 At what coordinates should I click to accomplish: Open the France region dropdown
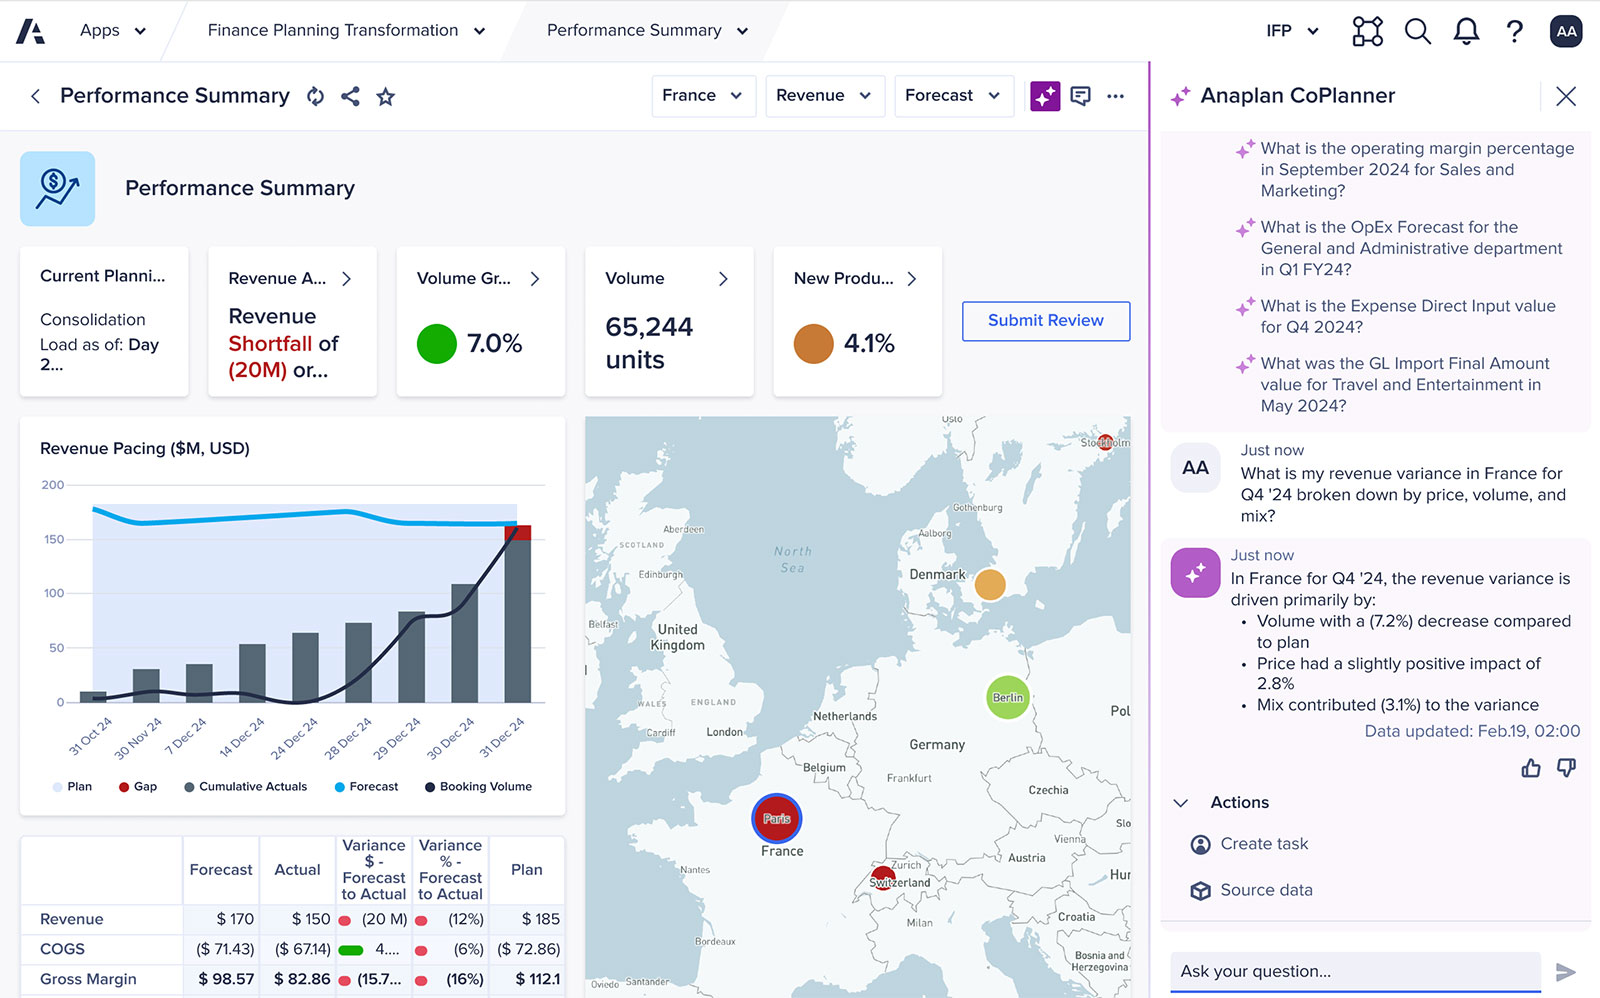(x=703, y=96)
